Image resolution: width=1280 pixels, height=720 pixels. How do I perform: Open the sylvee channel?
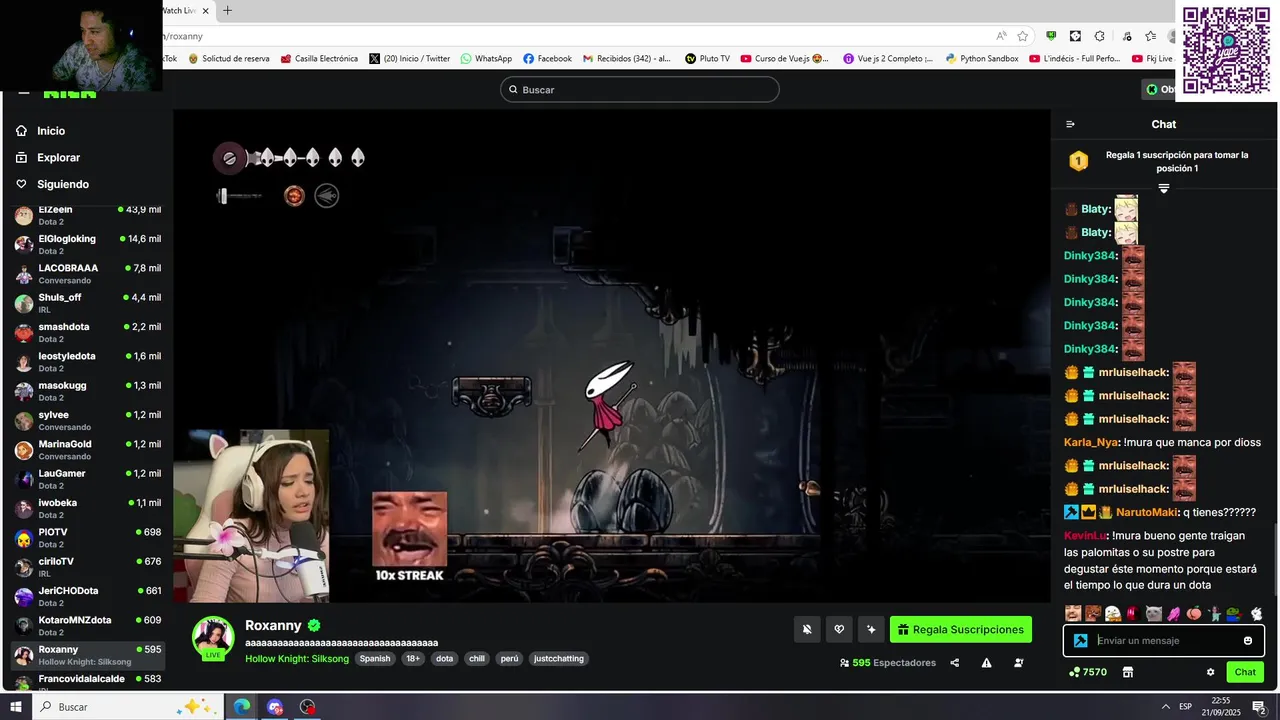87,421
